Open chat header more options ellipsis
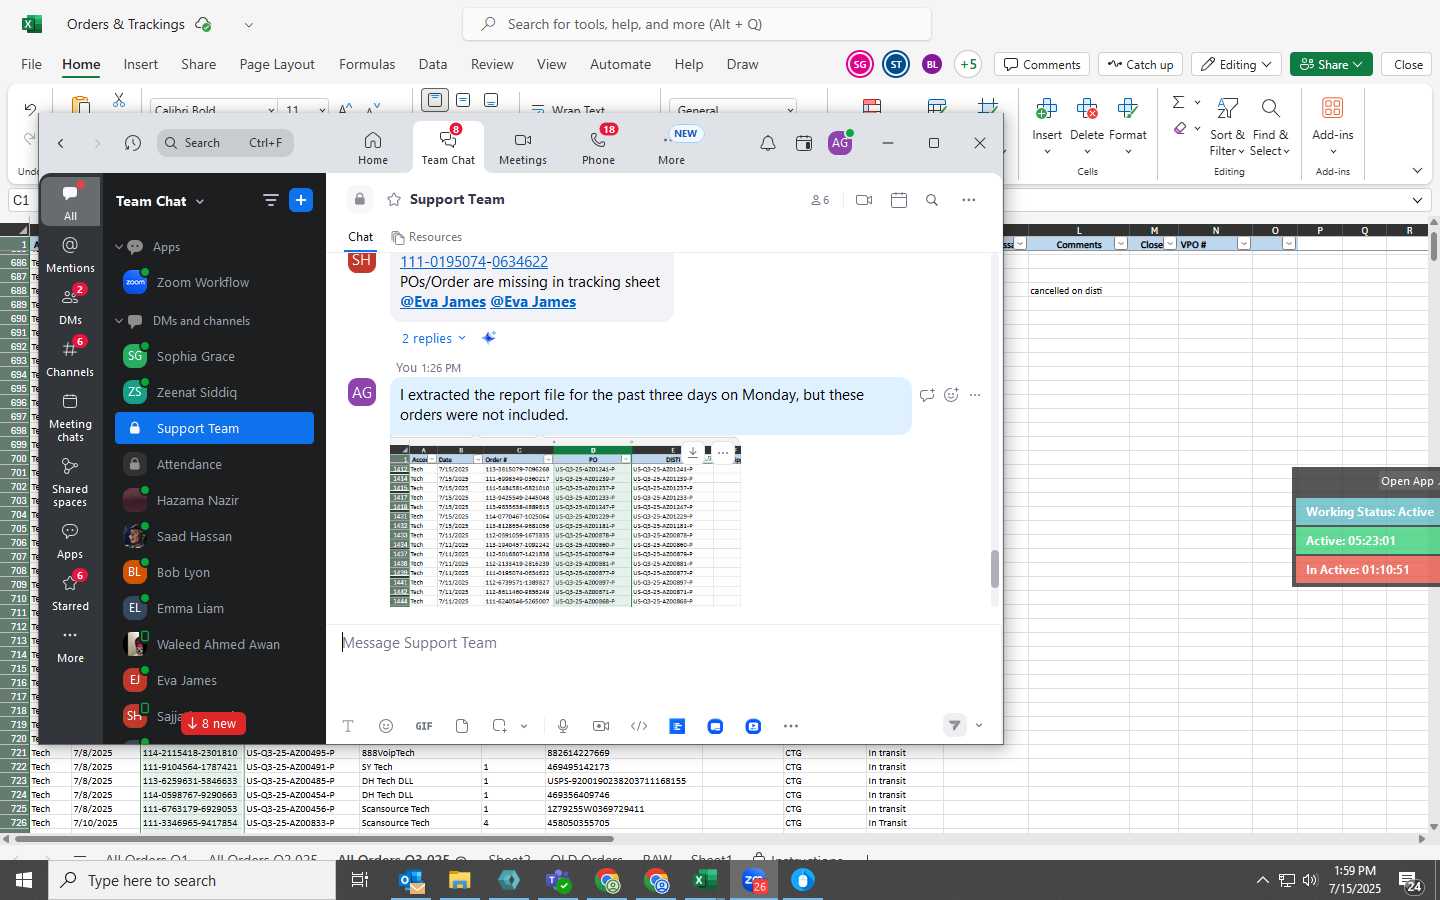Screen dimensions: 1440x900 pos(968,200)
